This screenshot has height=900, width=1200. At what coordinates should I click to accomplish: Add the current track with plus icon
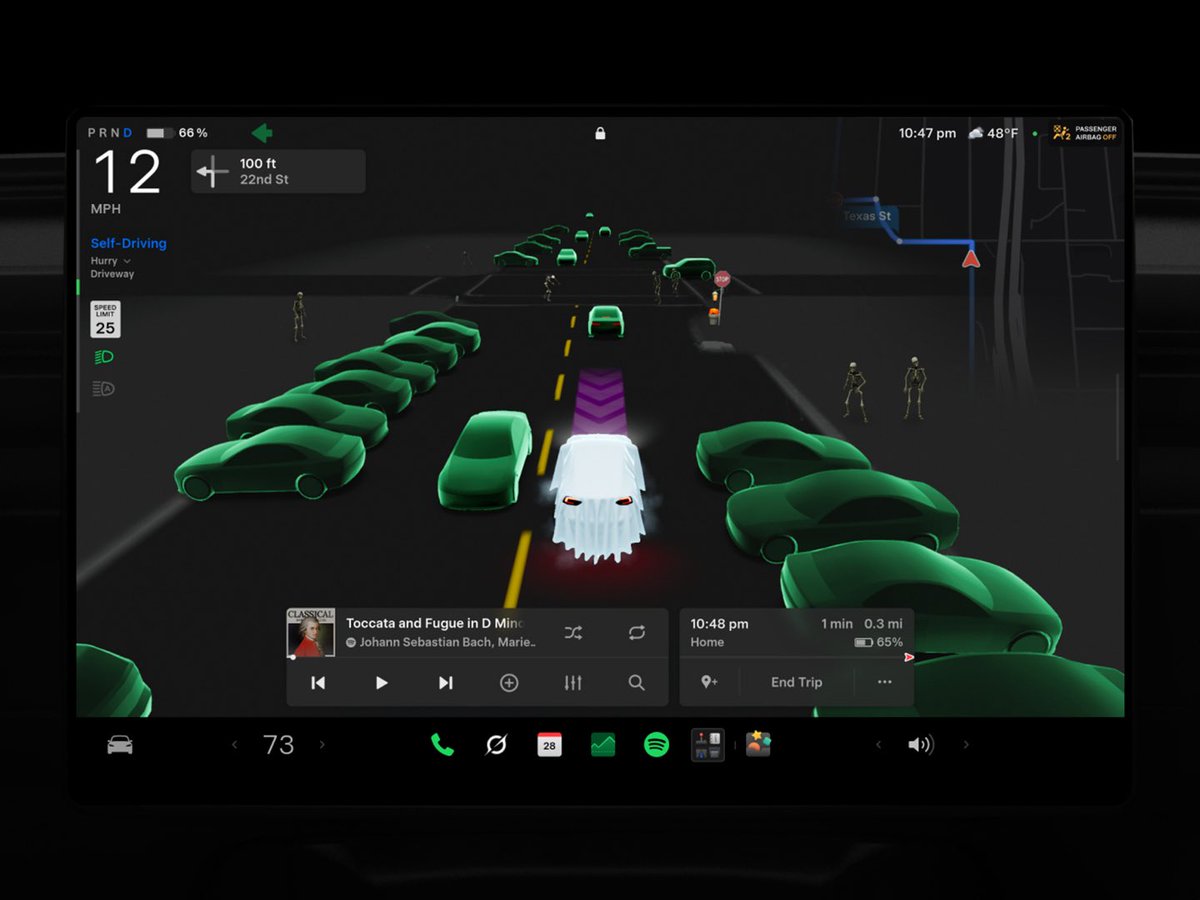(509, 683)
